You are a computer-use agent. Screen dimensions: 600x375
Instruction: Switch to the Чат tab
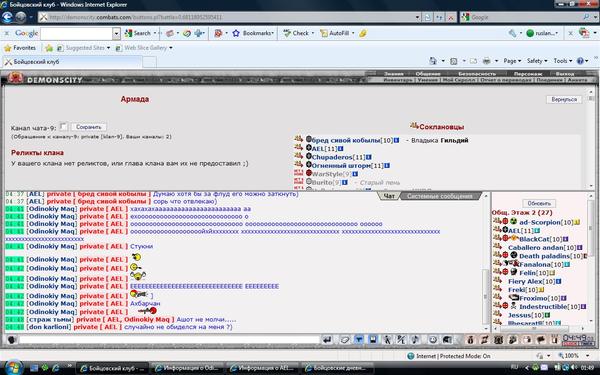point(389,196)
